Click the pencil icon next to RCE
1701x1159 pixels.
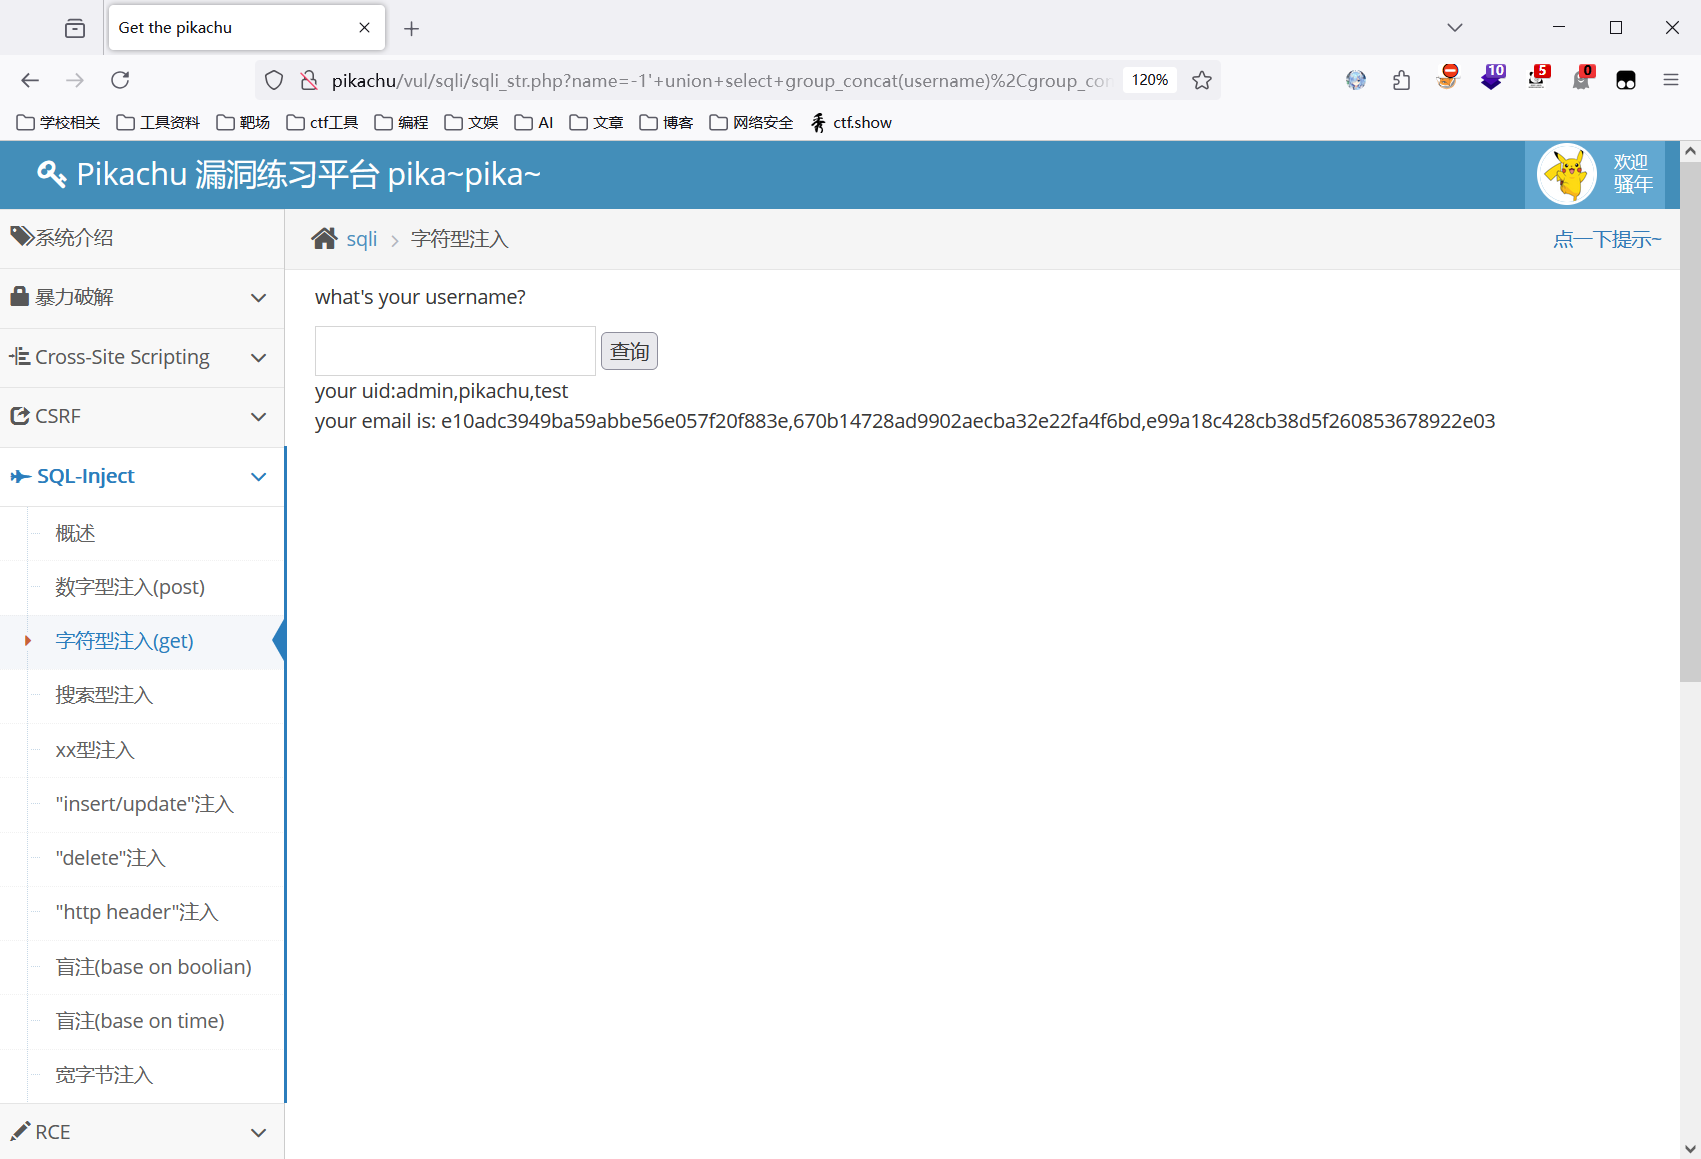coord(20,1131)
